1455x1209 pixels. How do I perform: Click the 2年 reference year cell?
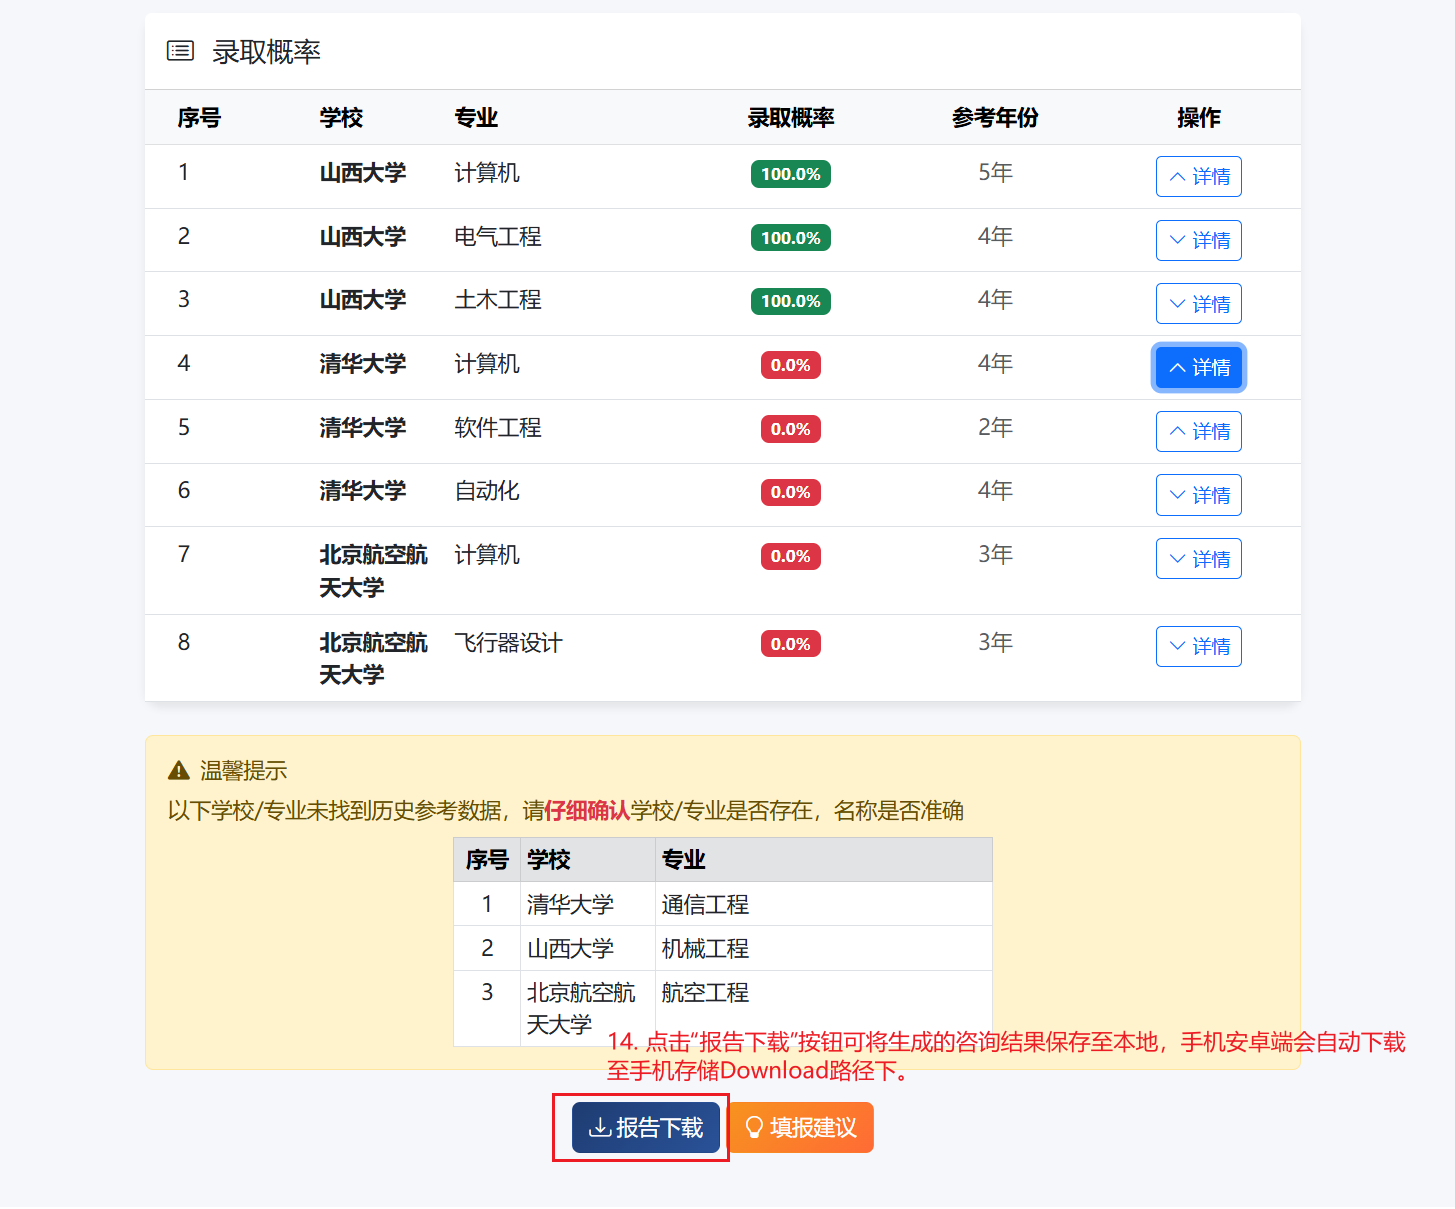[x=995, y=427]
